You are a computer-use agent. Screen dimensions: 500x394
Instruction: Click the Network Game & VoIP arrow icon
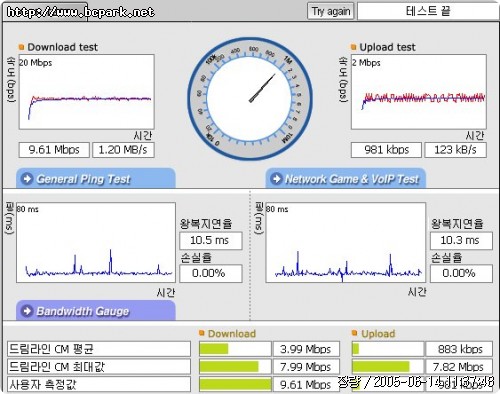276,179
